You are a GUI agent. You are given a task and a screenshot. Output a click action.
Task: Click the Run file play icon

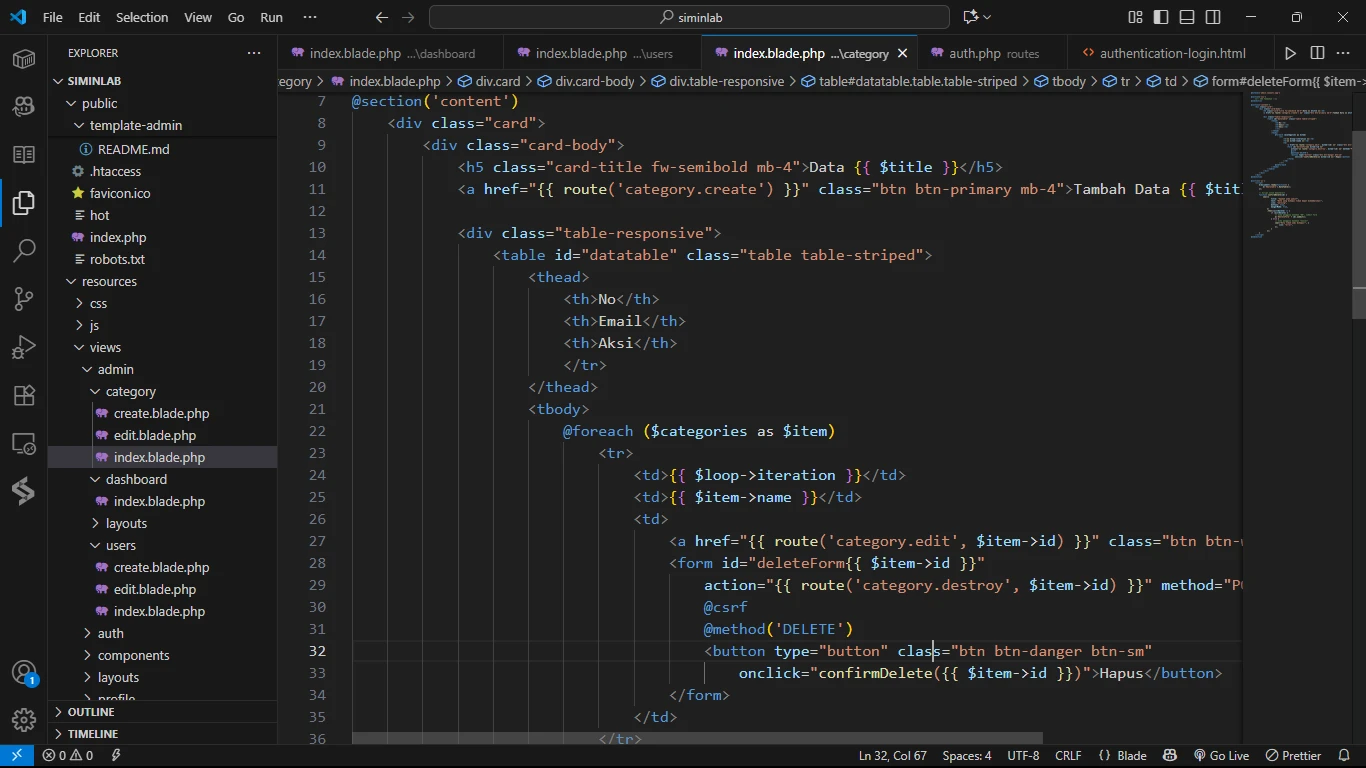click(x=1290, y=53)
